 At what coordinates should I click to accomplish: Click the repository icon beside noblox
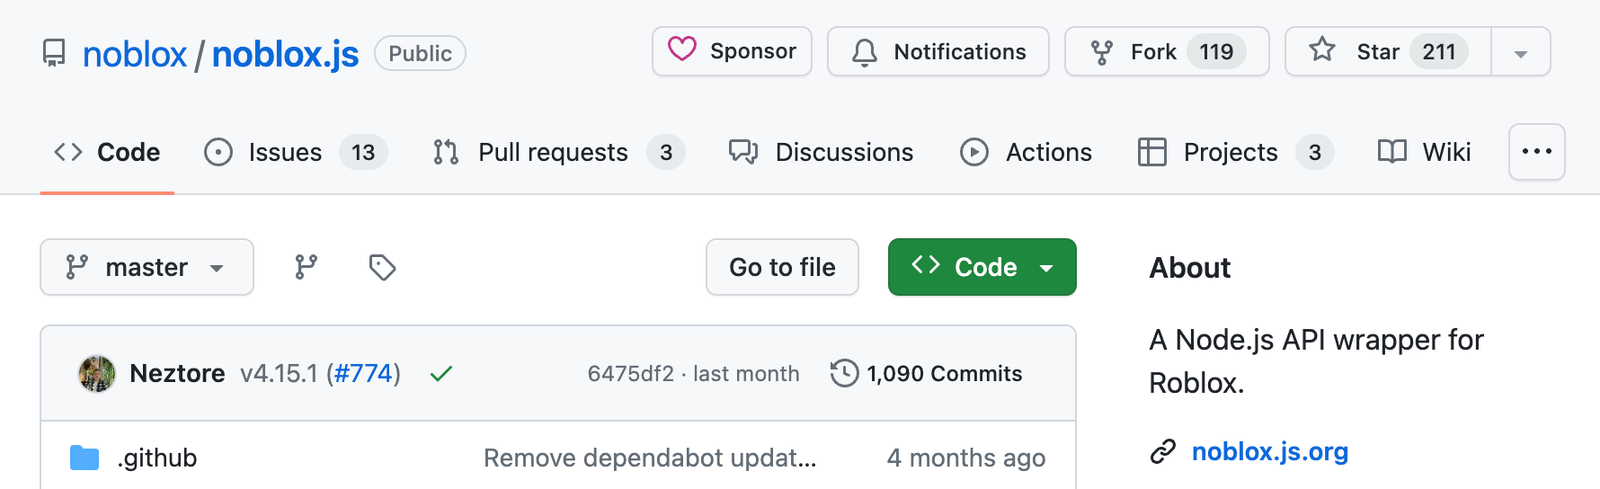coord(54,53)
